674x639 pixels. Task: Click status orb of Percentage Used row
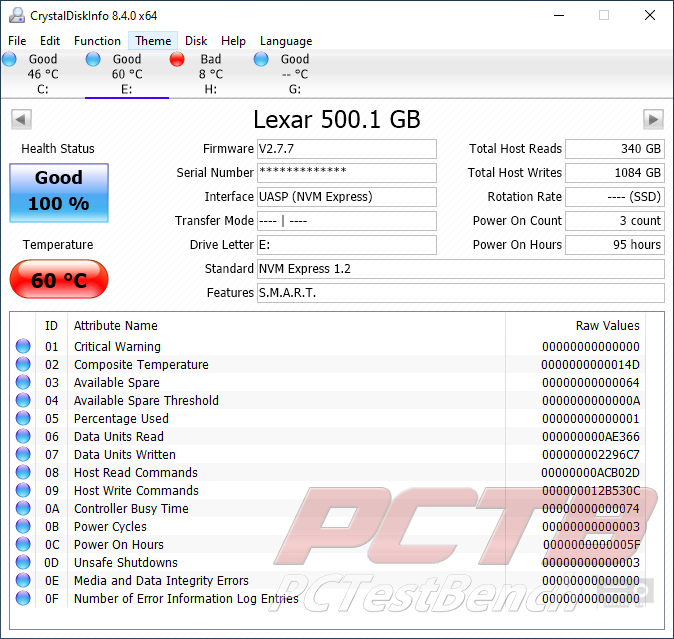(23, 418)
